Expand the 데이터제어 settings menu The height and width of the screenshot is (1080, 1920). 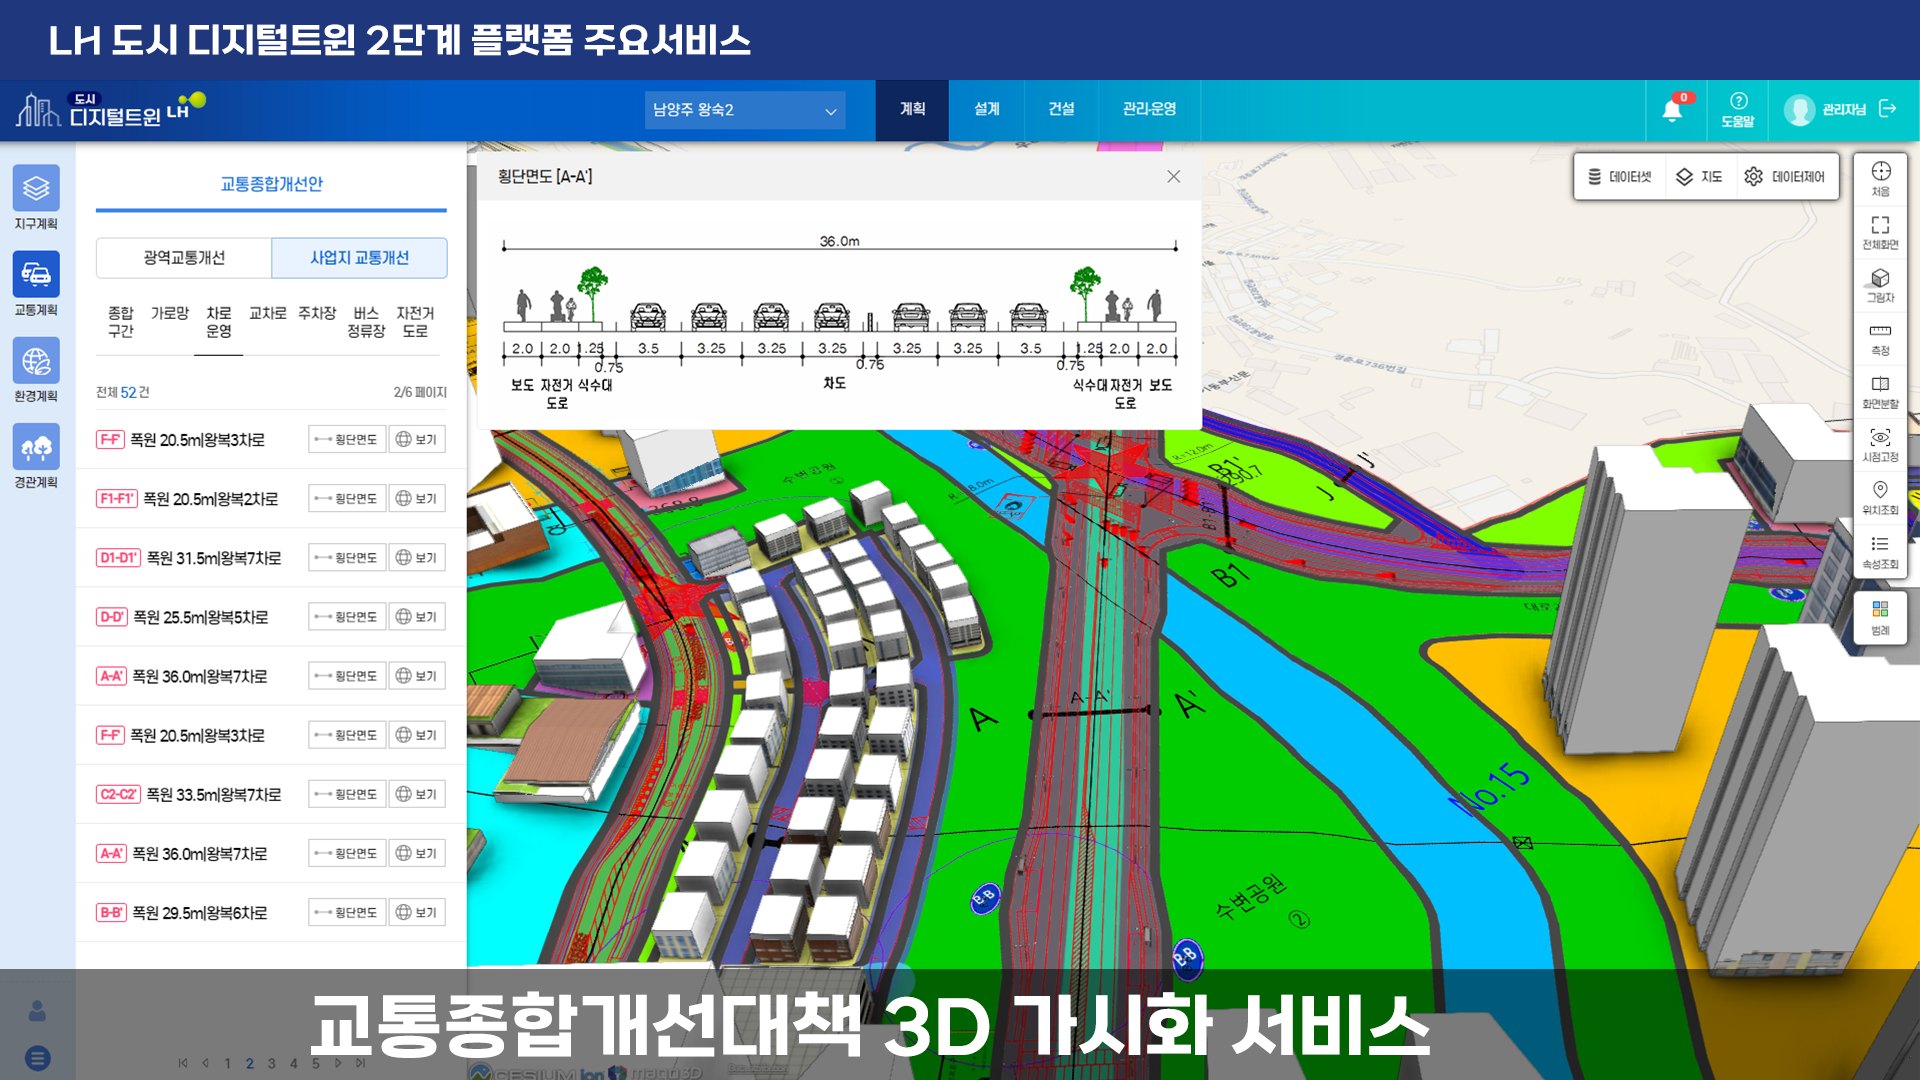1785,177
